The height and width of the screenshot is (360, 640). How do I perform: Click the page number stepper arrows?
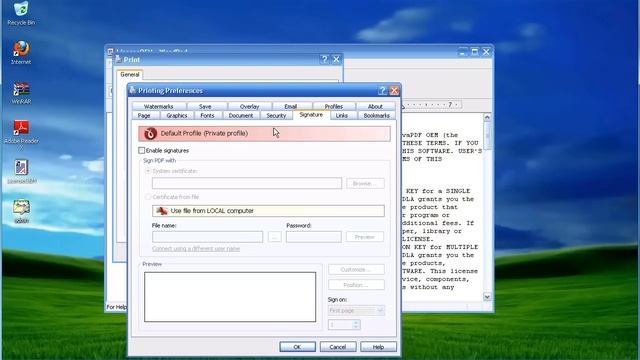coord(356,325)
